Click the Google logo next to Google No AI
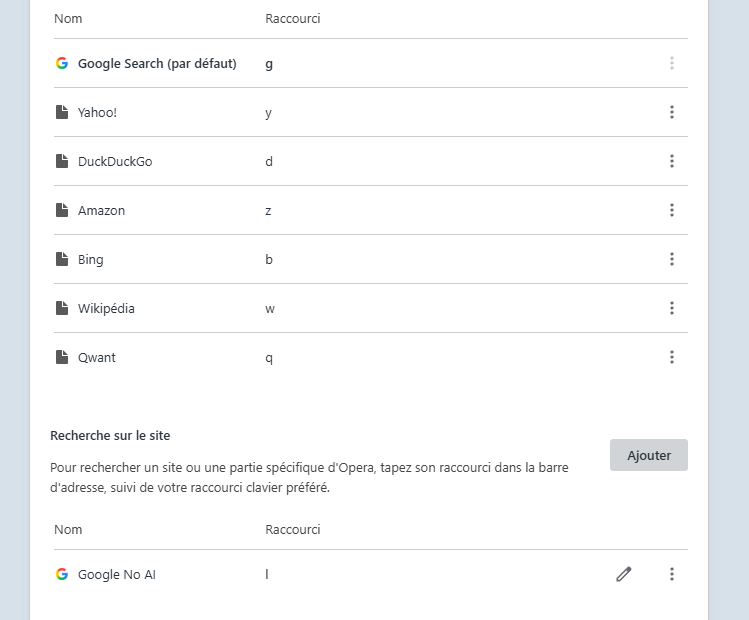The width and height of the screenshot is (749, 620). point(62,574)
